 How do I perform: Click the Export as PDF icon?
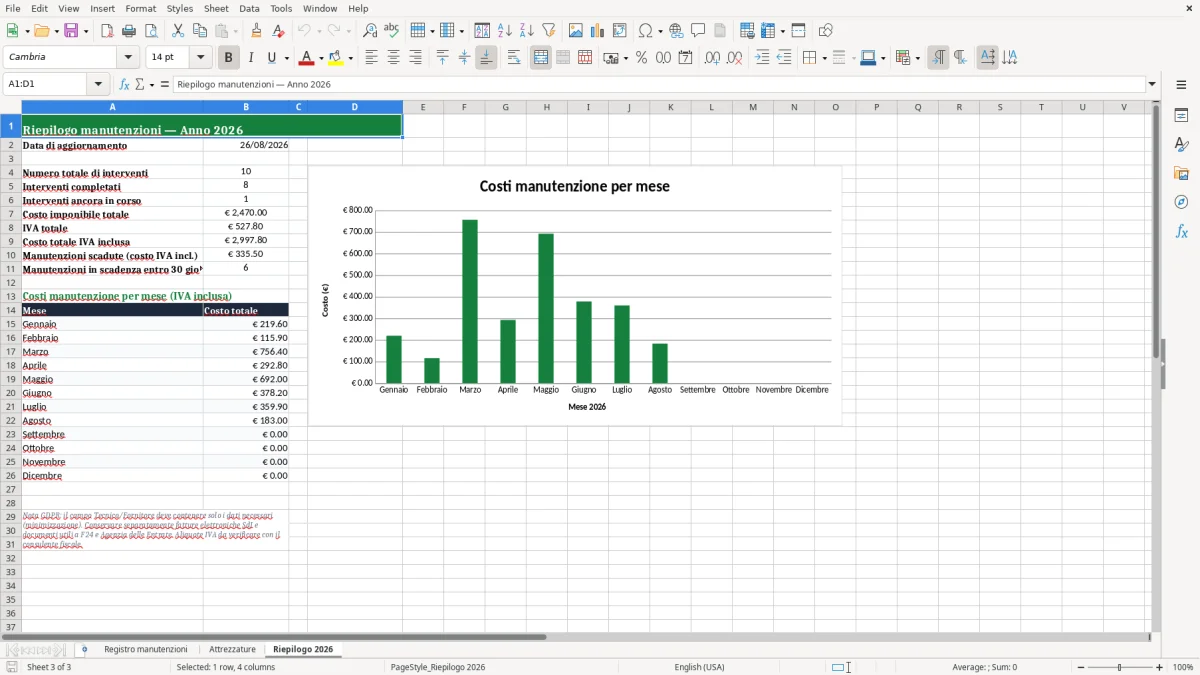pyautogui.click(x=107, y=31)
